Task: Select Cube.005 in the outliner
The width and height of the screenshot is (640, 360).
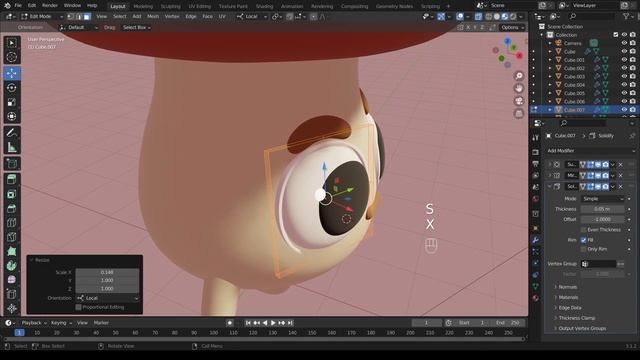Action: tap(574, 93)
